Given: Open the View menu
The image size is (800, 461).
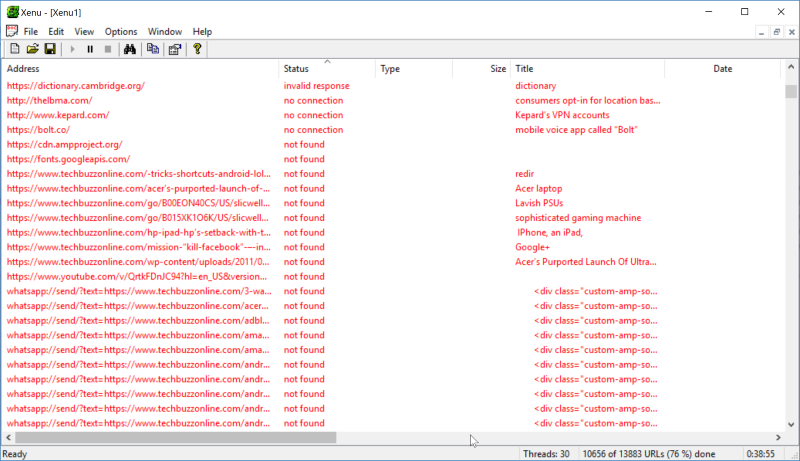Looking at the screenshot, I should pos(84,32).
